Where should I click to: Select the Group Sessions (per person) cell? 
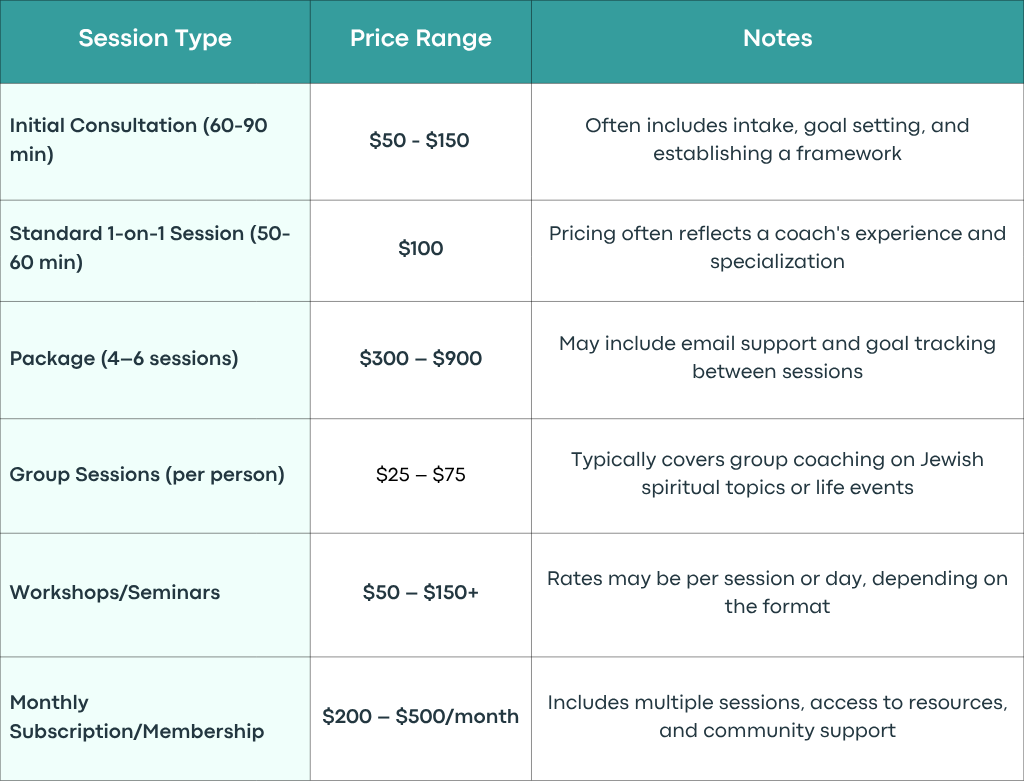pos(155,476)
